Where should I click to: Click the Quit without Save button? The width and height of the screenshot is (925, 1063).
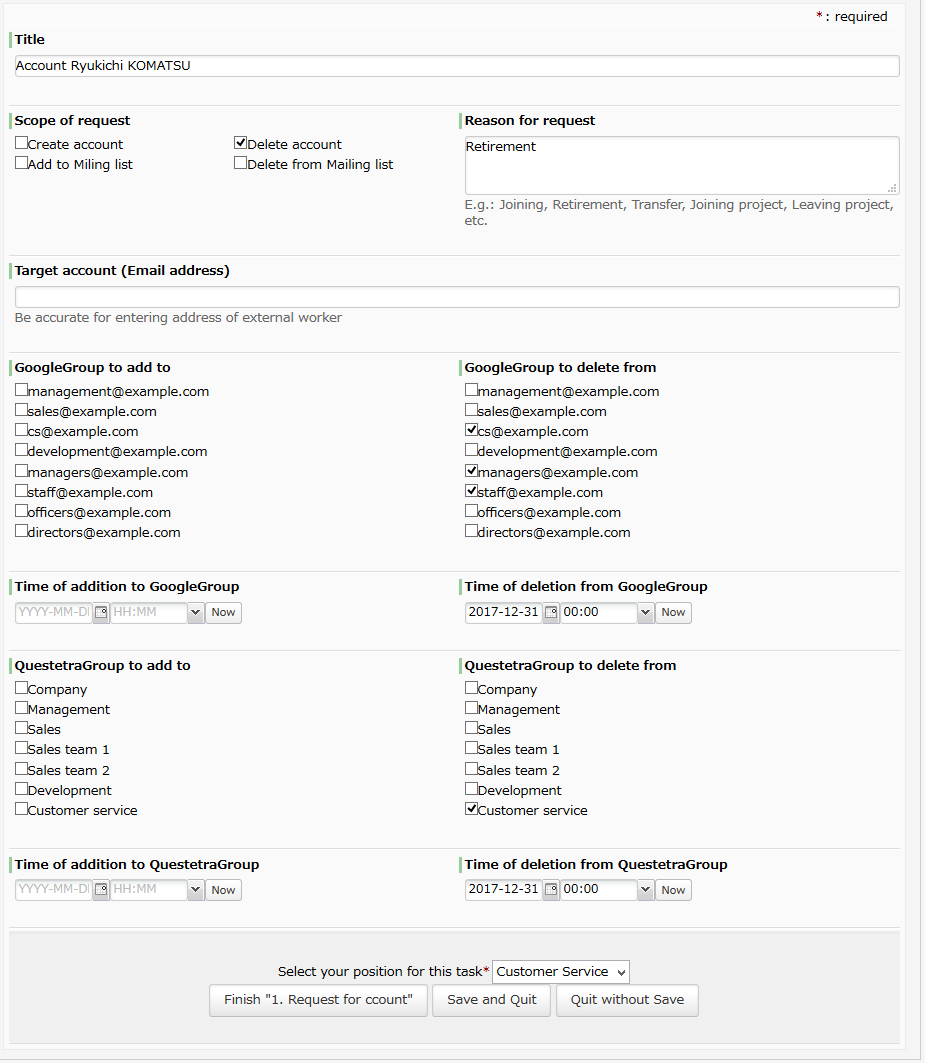(627, 1000)
